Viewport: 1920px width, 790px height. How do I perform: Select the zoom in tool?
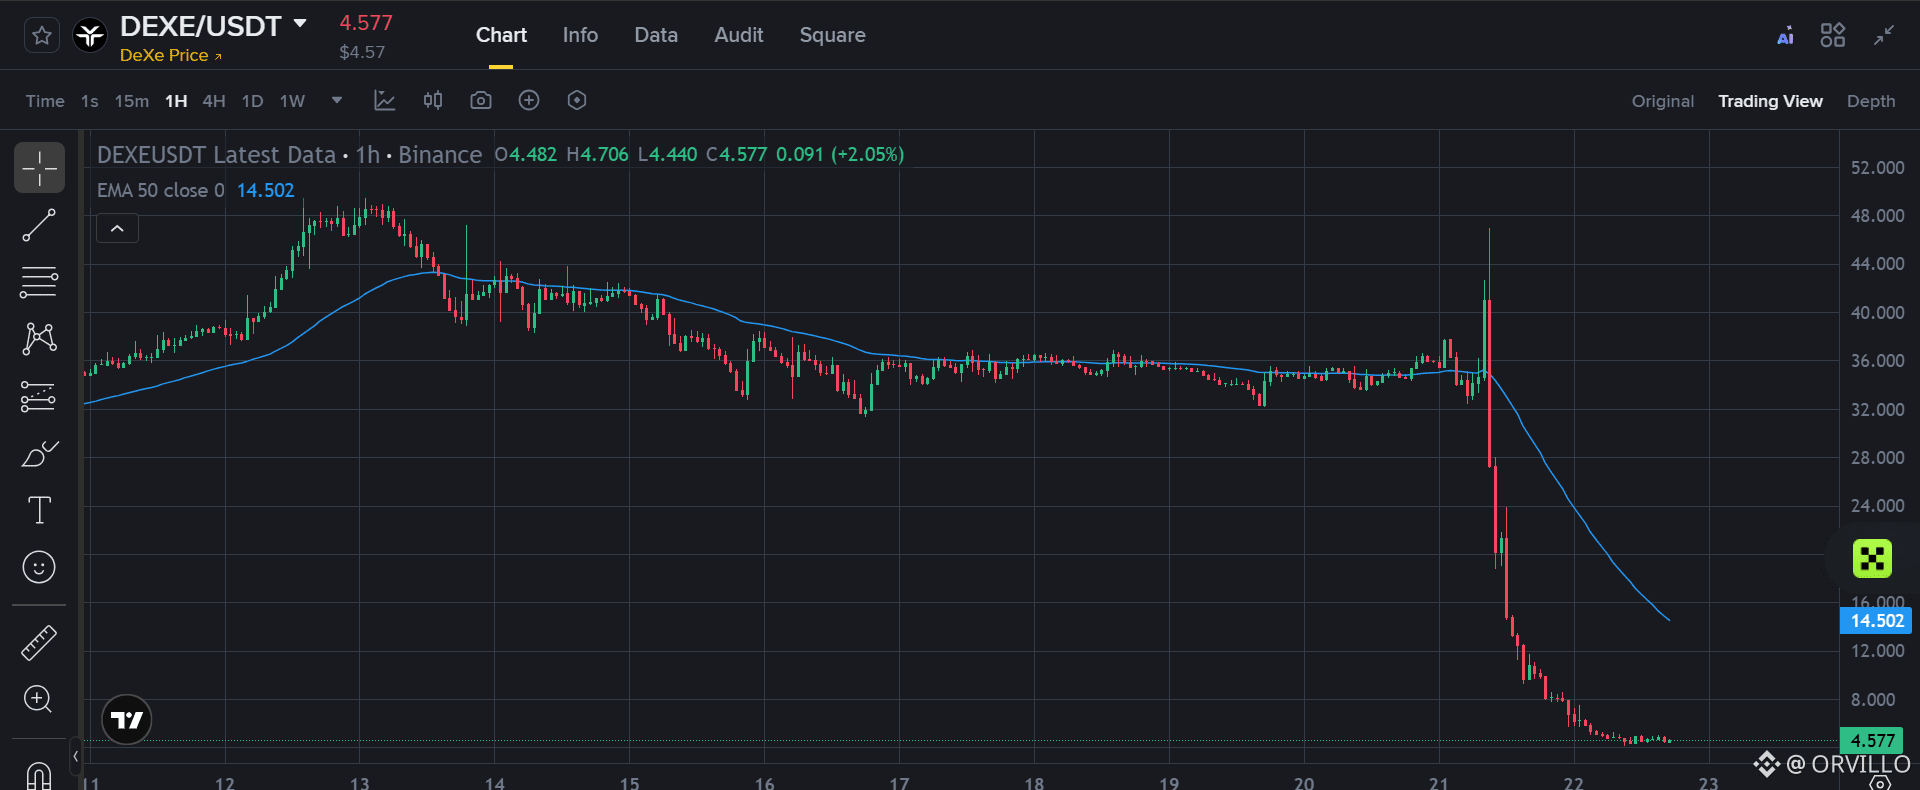[x=39, y=699]
